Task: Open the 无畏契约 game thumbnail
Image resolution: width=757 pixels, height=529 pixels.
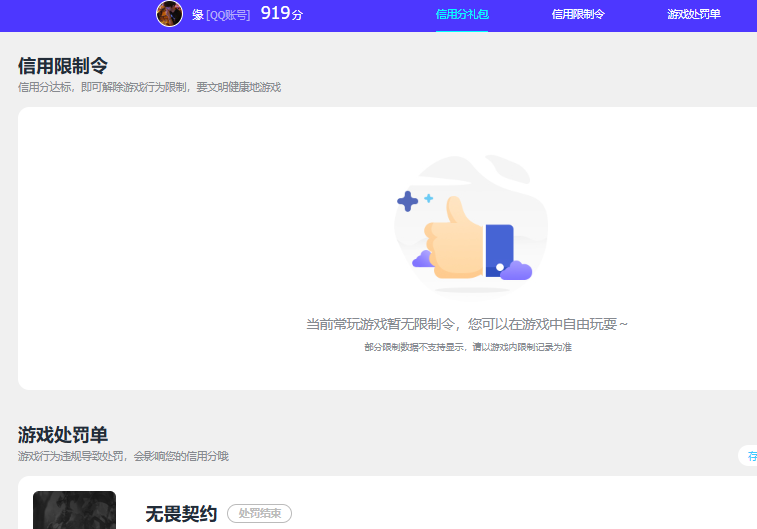Action: point(74,510)
